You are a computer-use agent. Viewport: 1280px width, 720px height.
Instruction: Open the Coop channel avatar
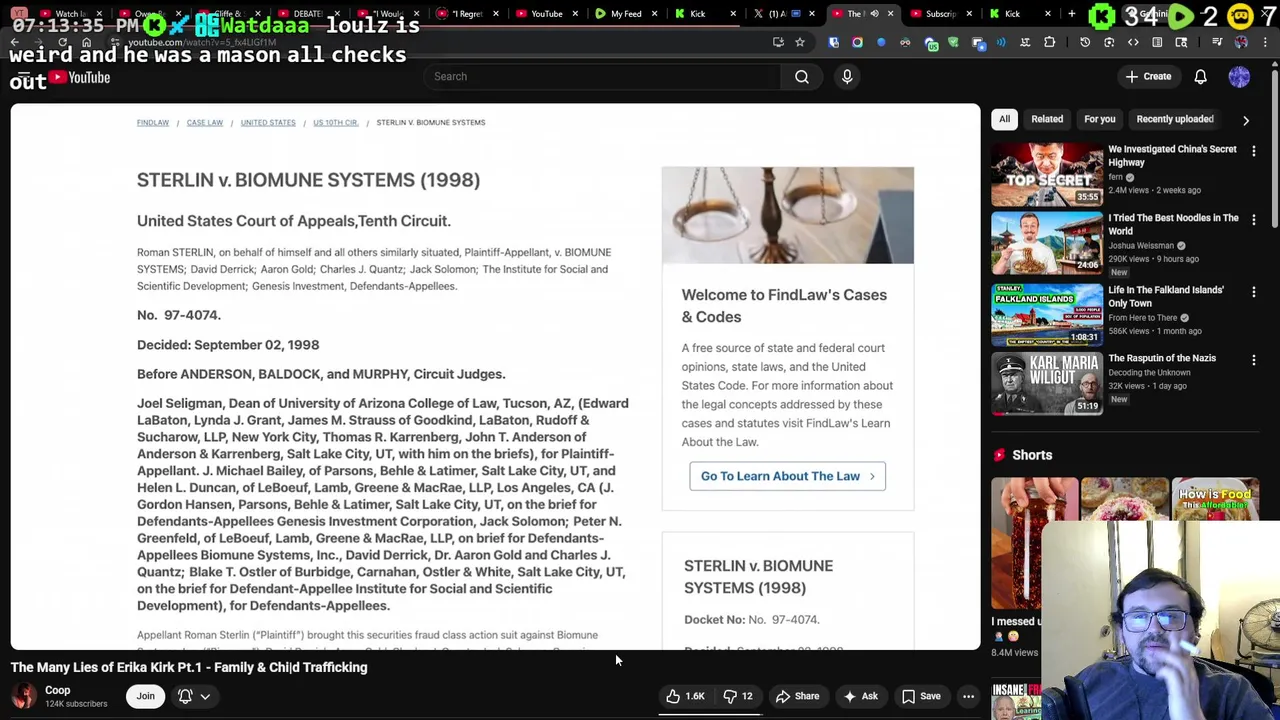tap(23, 696)
